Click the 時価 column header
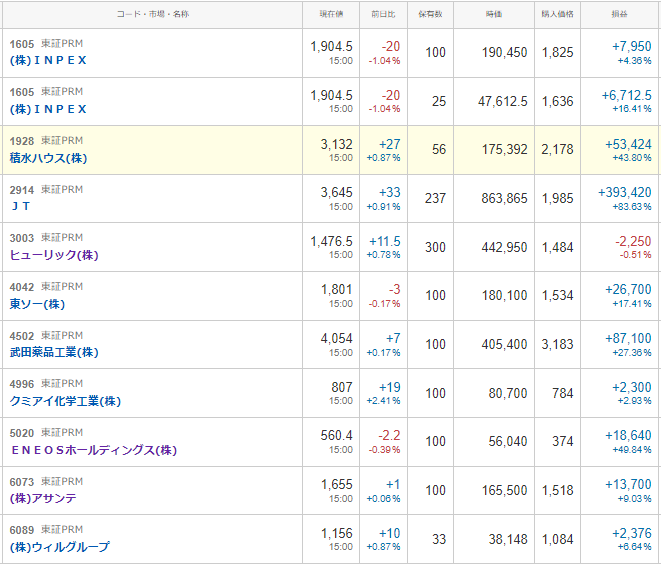Screen dimensions: 661x564 coord(494,14)
